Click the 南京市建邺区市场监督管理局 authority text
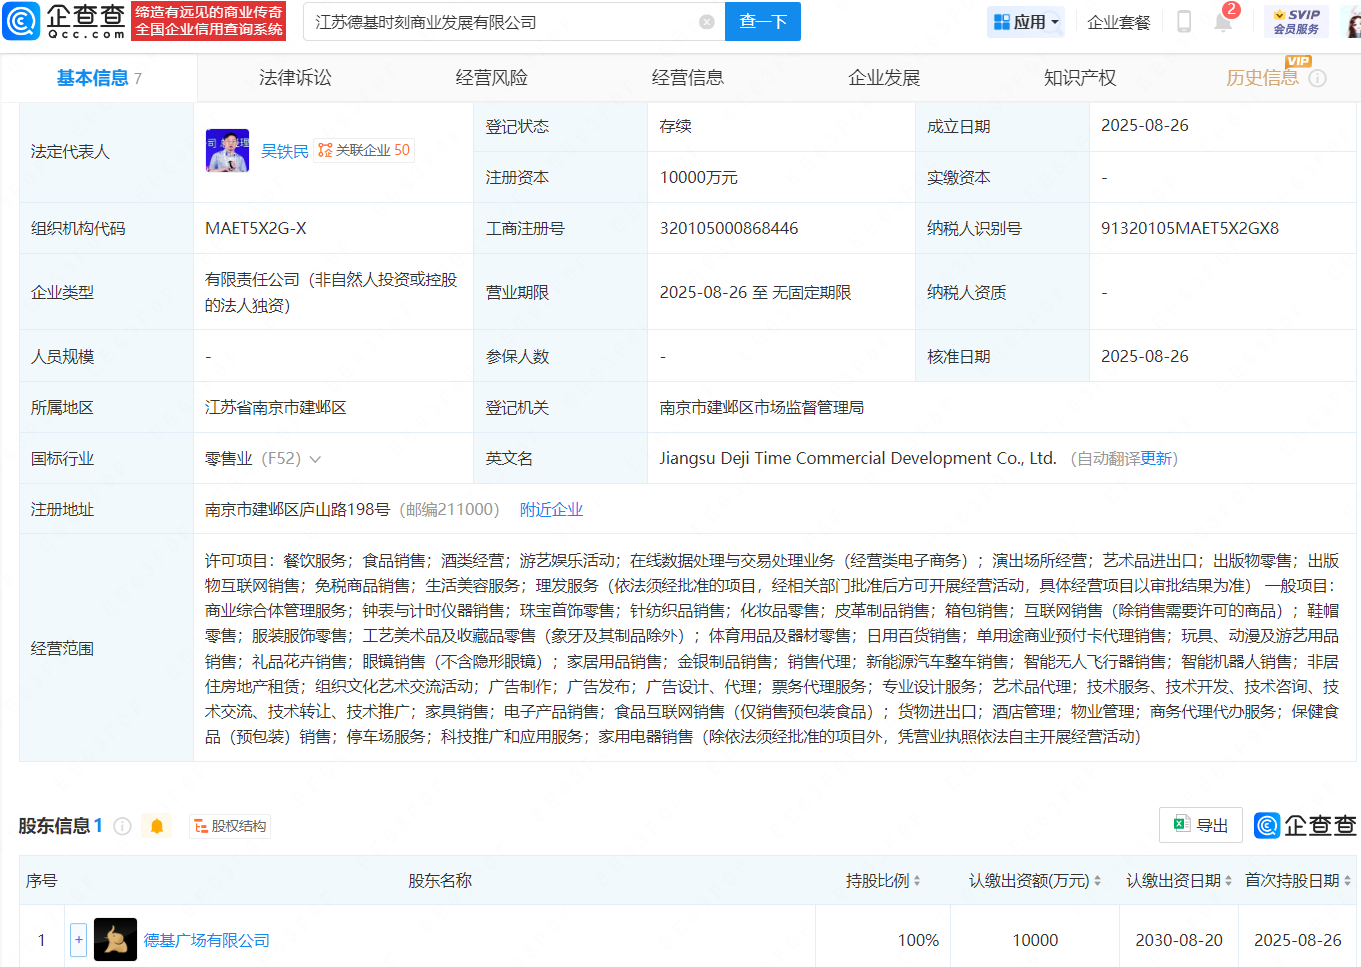1361x967 pixels. [x=762, y=408]
